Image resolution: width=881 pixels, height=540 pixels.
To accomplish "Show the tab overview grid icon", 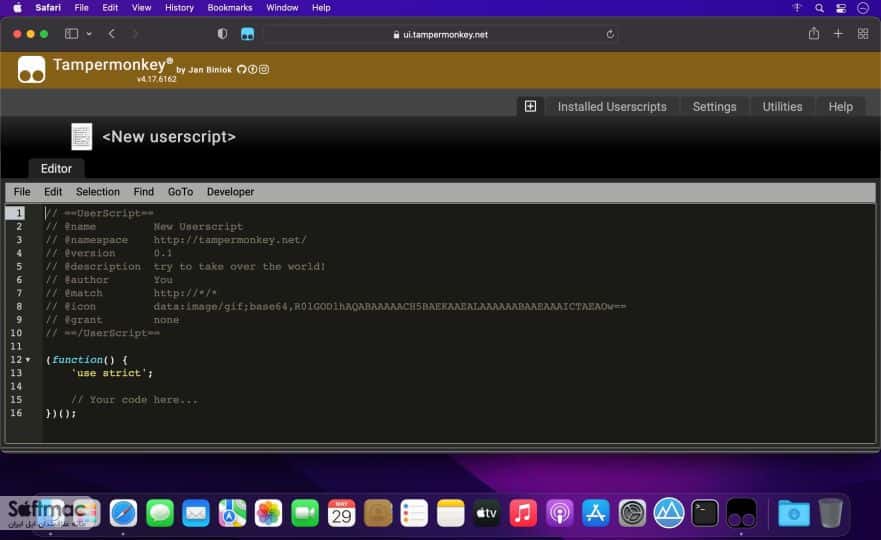I will (863, 34).
